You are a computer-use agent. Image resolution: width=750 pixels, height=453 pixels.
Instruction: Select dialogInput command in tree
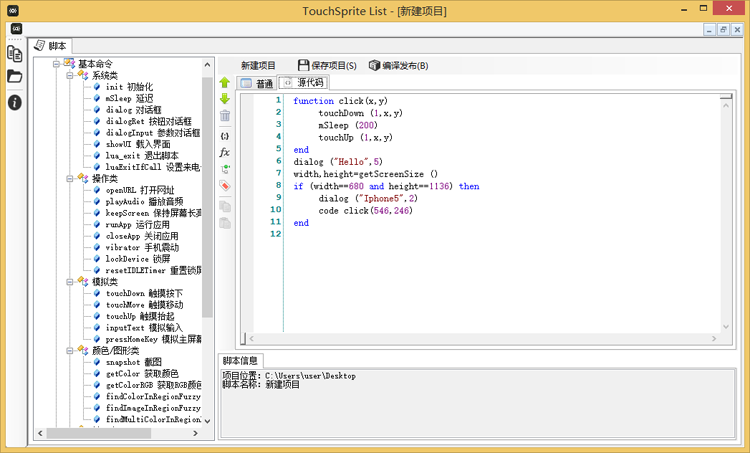(x=153, y=133)
